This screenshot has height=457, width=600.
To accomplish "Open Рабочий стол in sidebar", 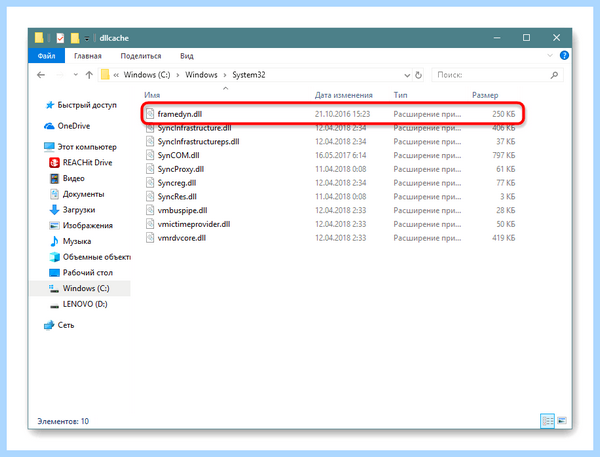I will point(81,273).
